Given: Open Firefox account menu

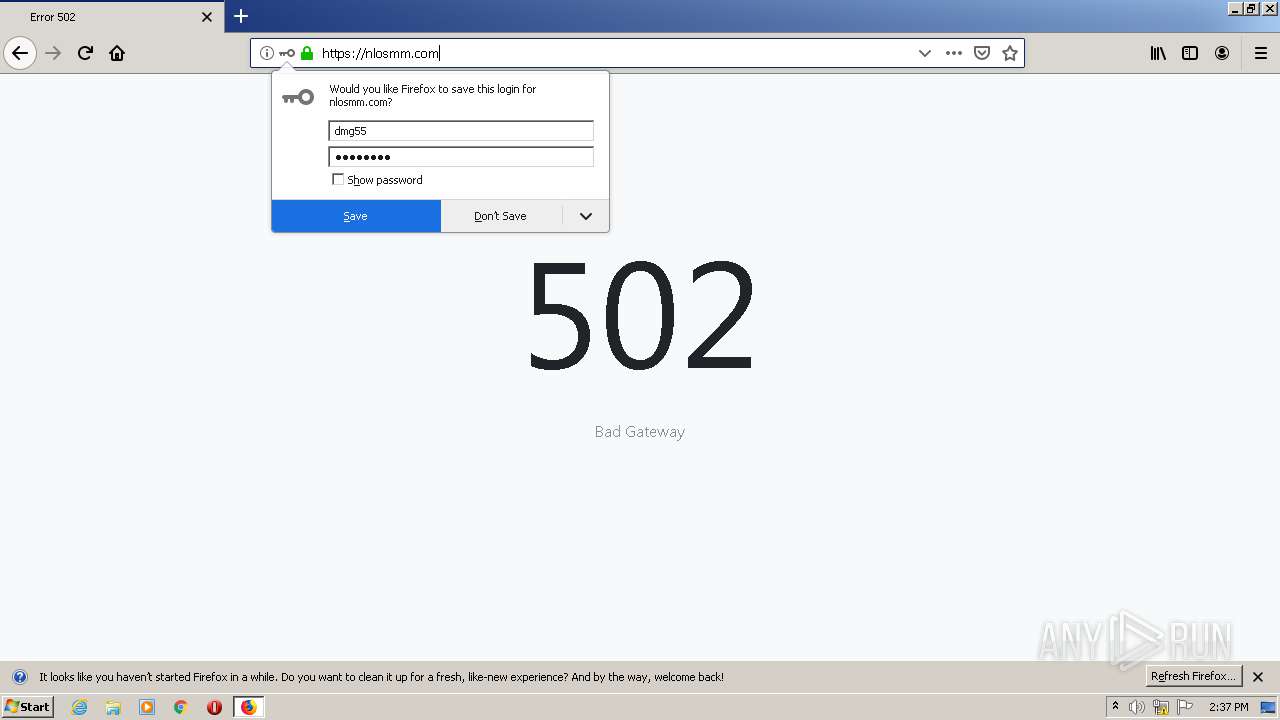Looking at the screenshot, I should tap(1222, 53).
